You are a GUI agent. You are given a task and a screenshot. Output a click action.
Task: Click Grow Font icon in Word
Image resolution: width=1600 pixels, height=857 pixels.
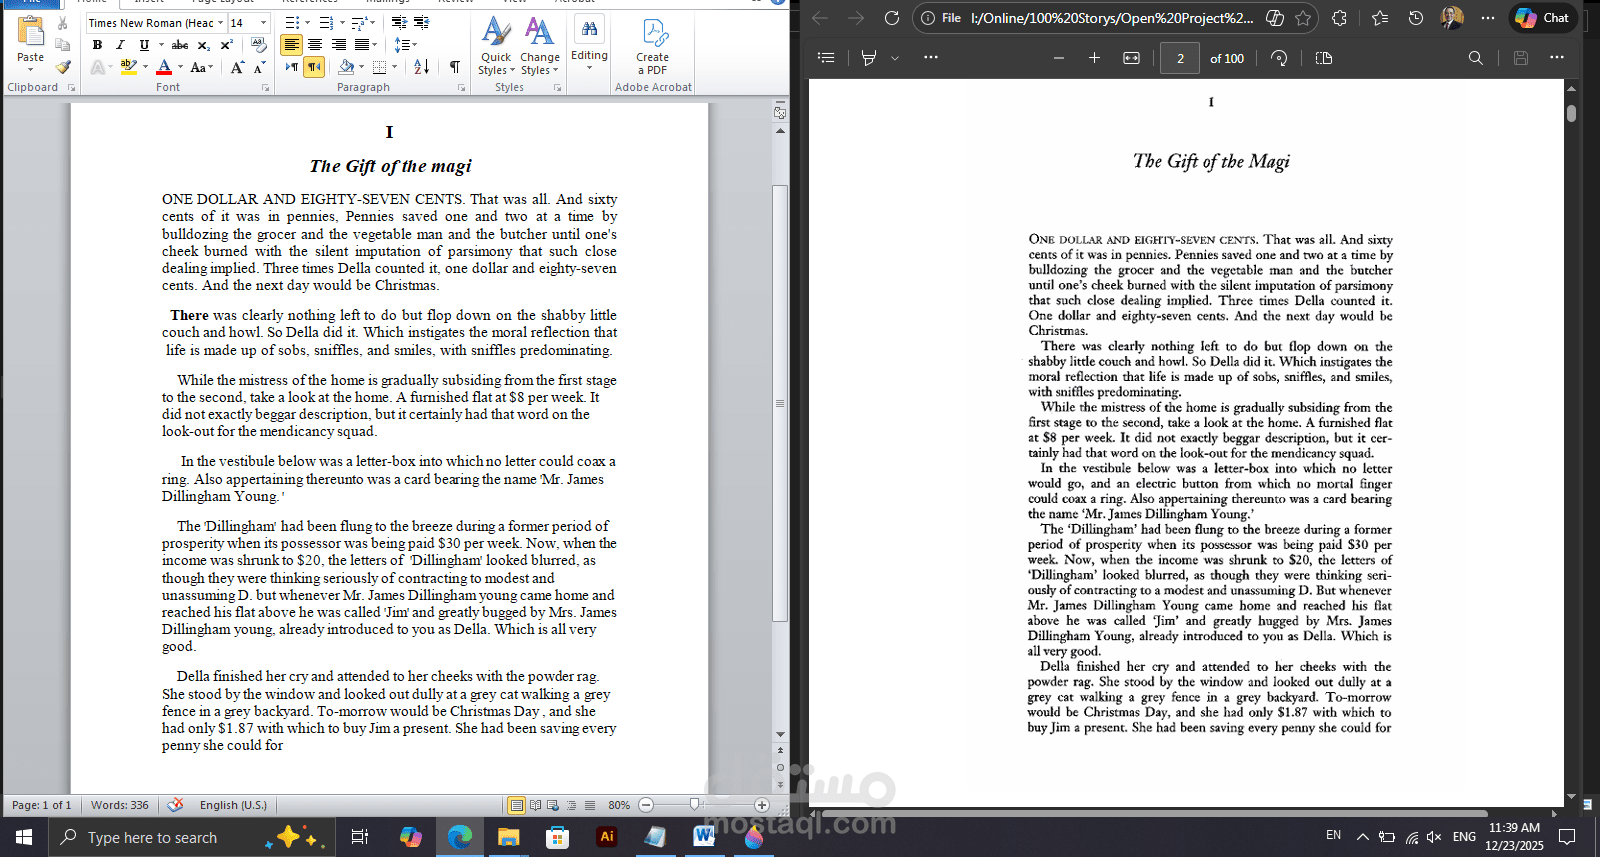point(237,67)
